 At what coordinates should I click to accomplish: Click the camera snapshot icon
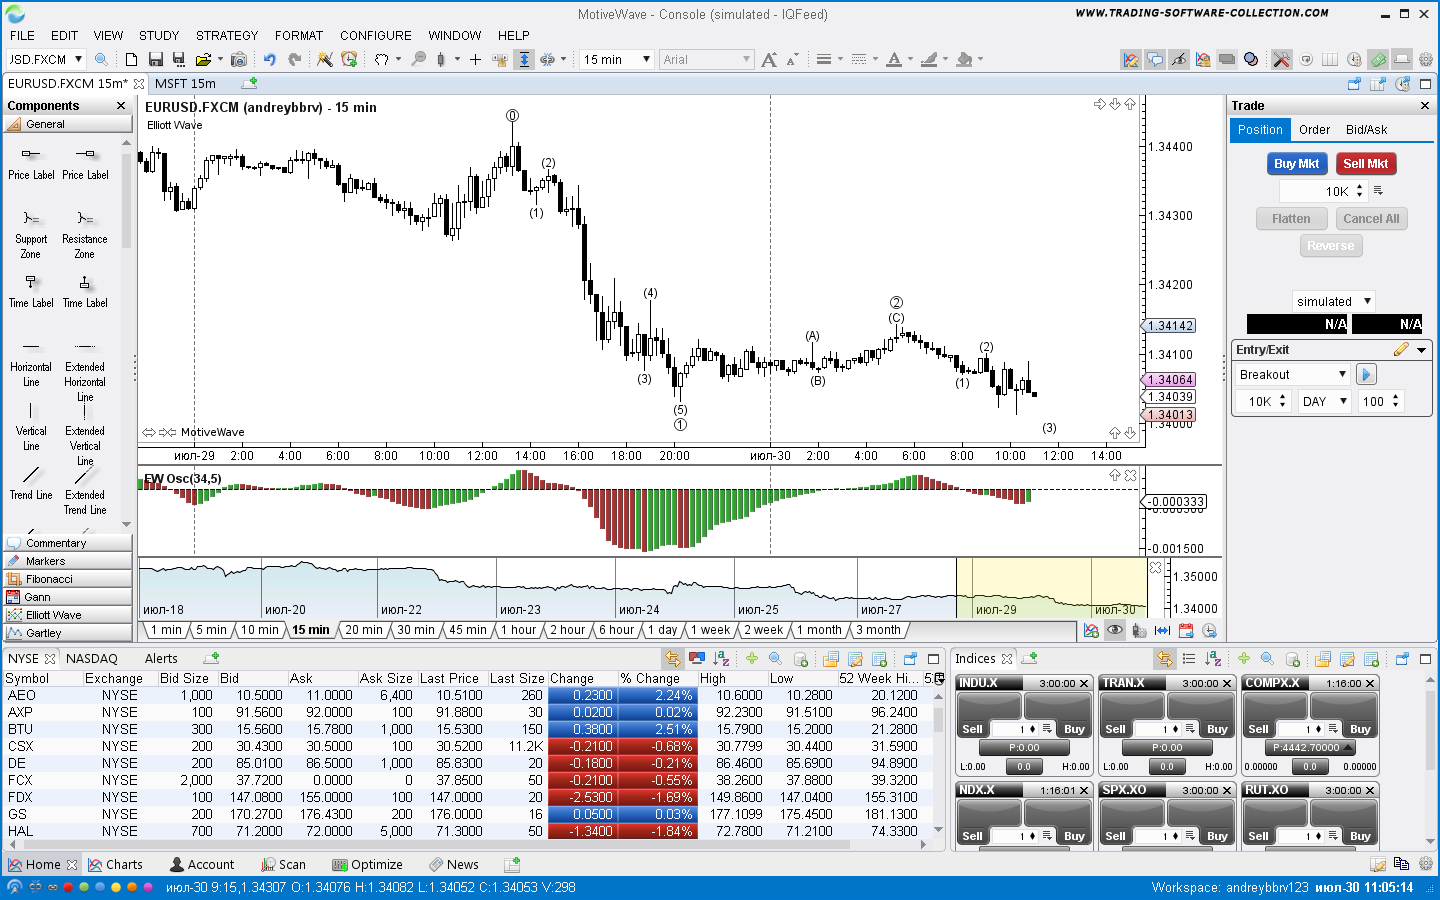click(238, 60)
